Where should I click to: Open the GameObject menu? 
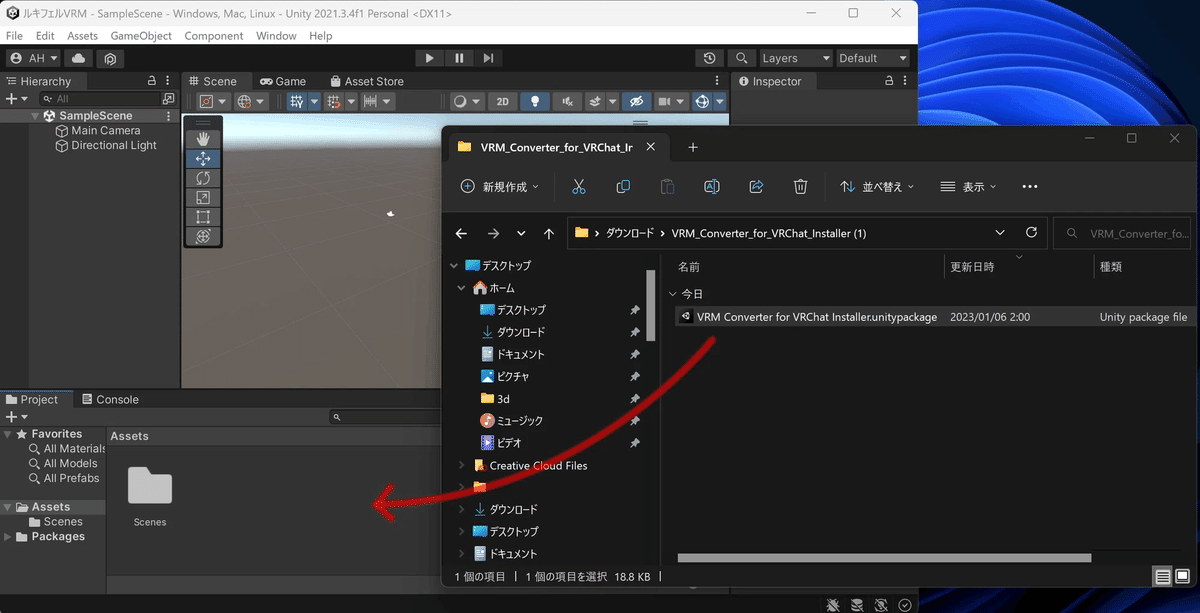tap(141, 36)
